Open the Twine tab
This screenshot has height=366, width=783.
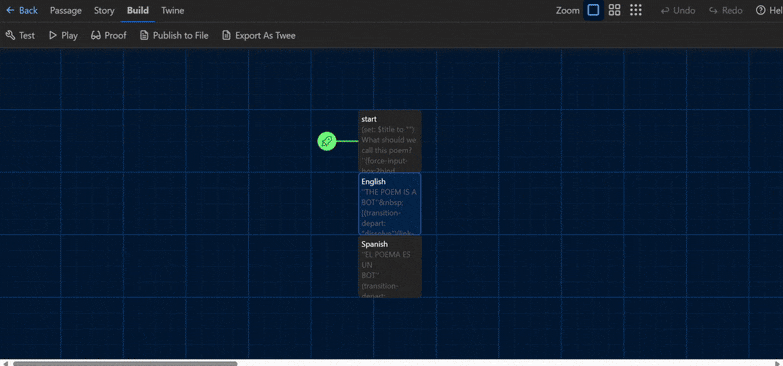[172, 10]
